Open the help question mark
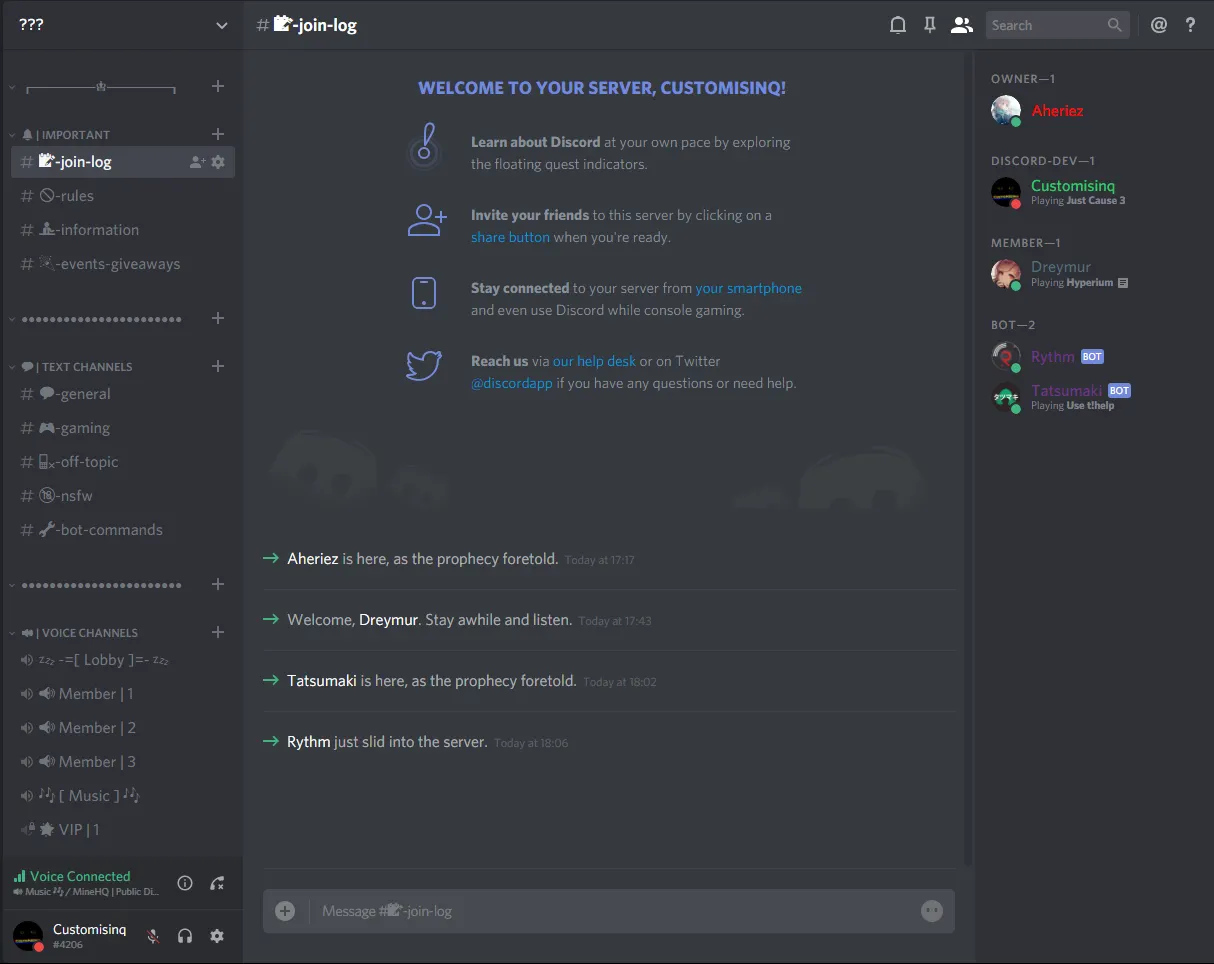1214x964 pixels. coord(1190,25)
